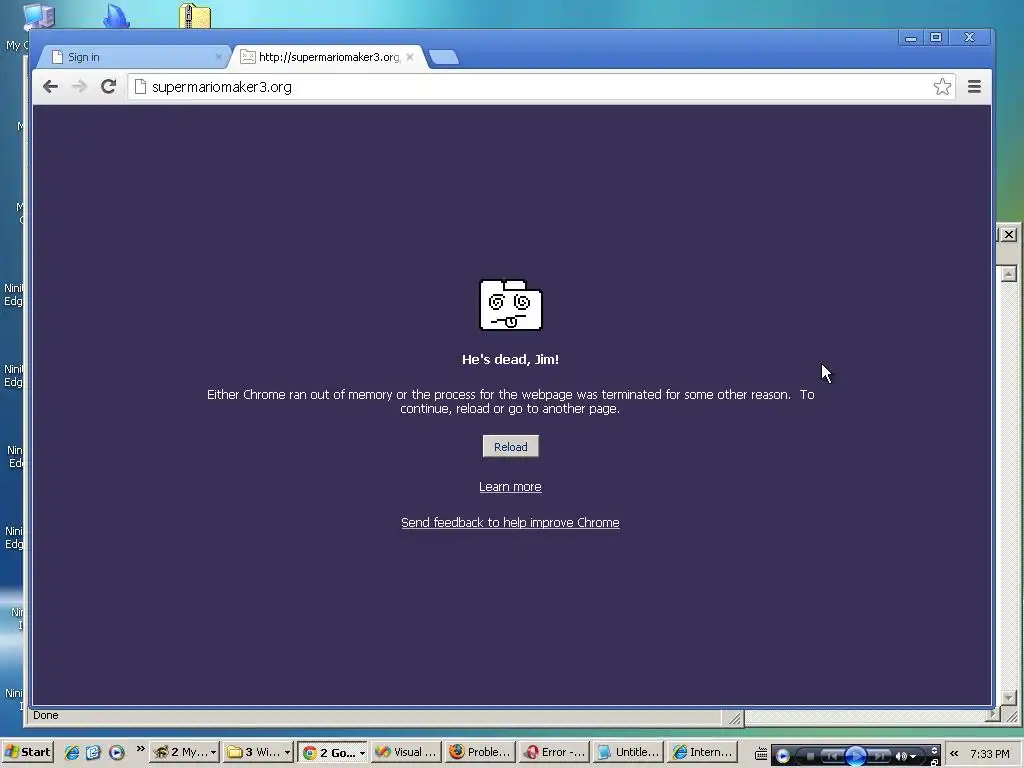Switch to the Visual ... taskbar window
1024x768 pixels.
405,752
